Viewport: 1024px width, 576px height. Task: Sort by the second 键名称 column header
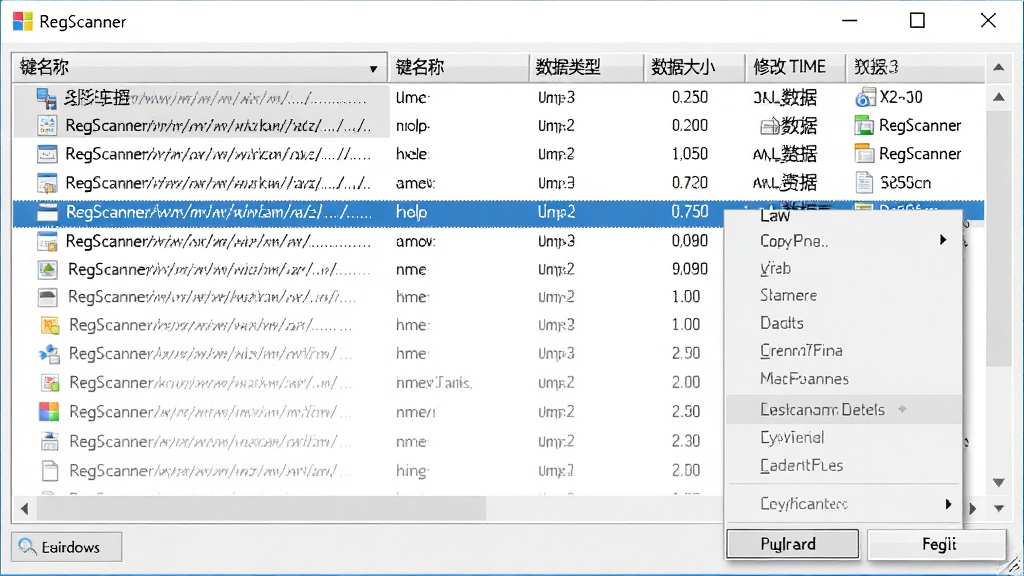[x=458, y=67]
